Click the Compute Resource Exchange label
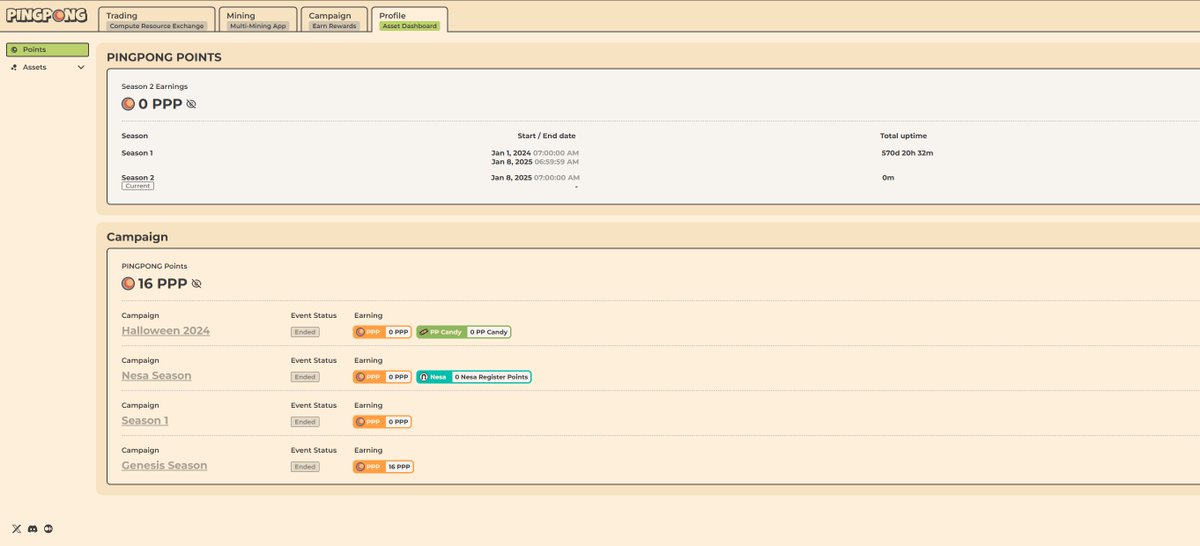The image size is (1200, 546). [157, 26]
